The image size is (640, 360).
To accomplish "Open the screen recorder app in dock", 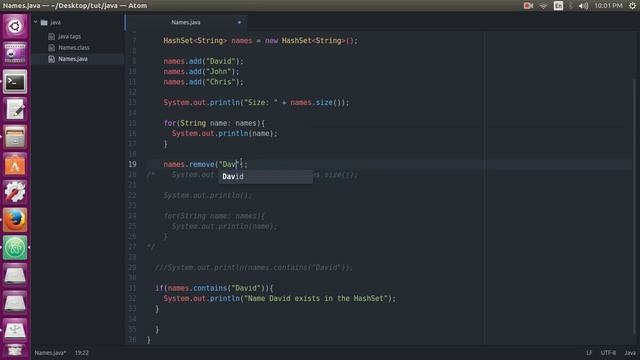I will [15, 53].
